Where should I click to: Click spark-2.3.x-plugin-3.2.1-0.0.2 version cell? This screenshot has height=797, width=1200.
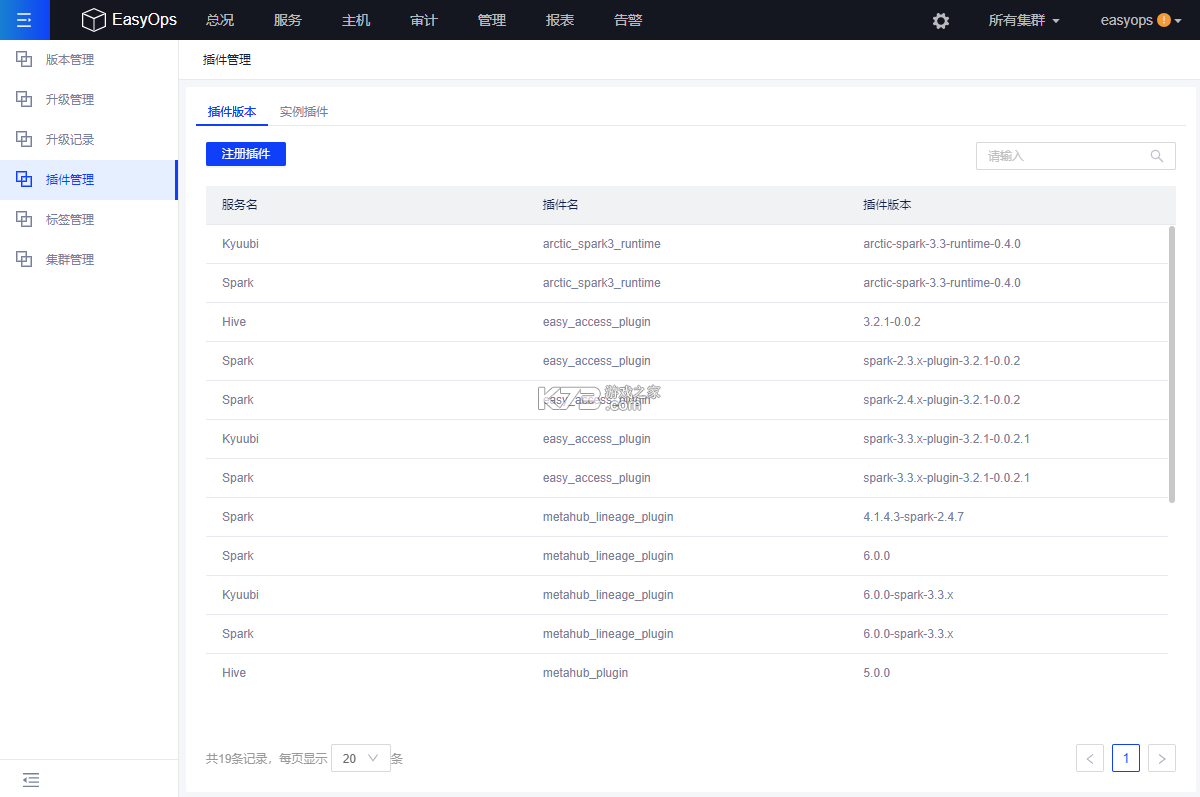(942, 361)
